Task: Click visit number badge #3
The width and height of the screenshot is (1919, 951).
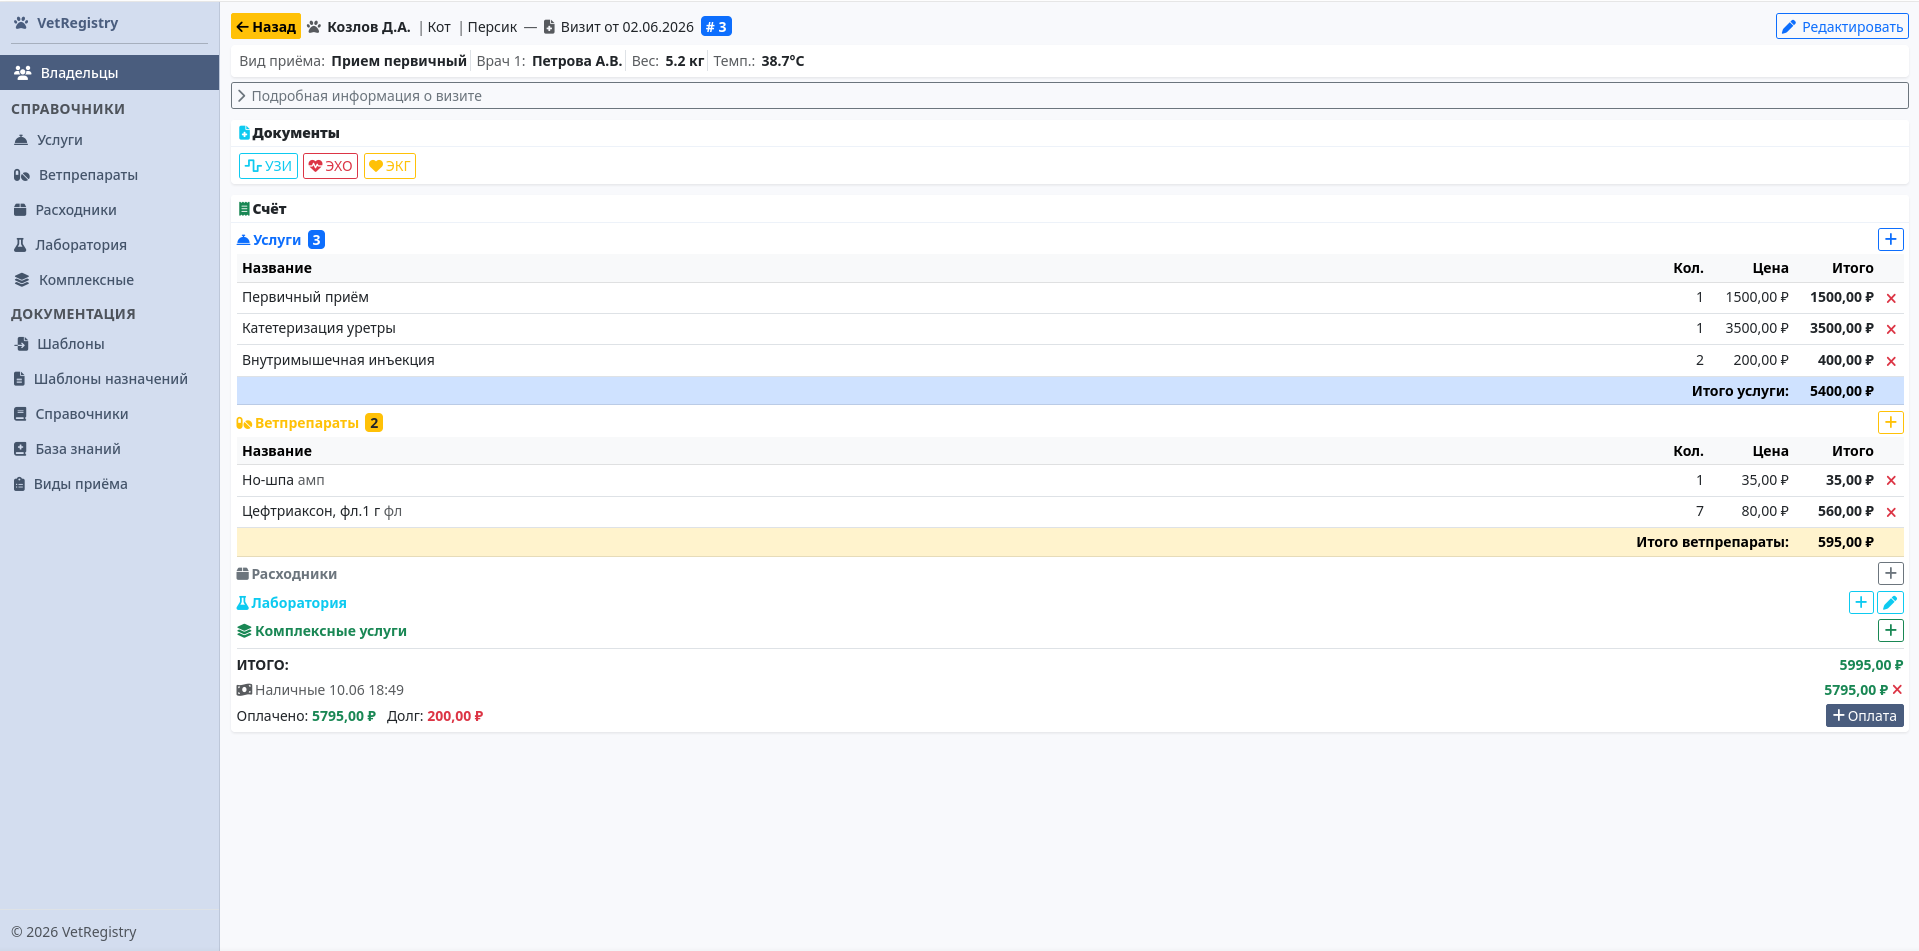Action: click(716, 27)
